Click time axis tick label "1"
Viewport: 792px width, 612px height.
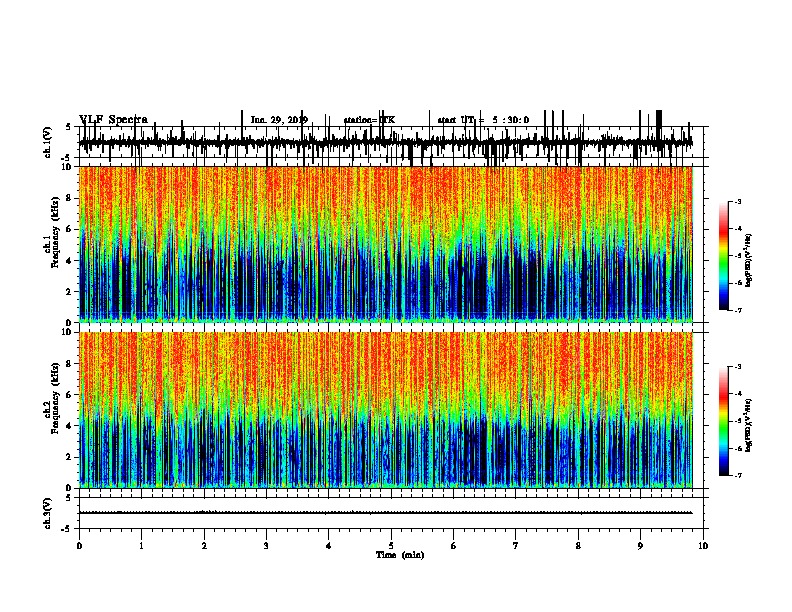141,545
